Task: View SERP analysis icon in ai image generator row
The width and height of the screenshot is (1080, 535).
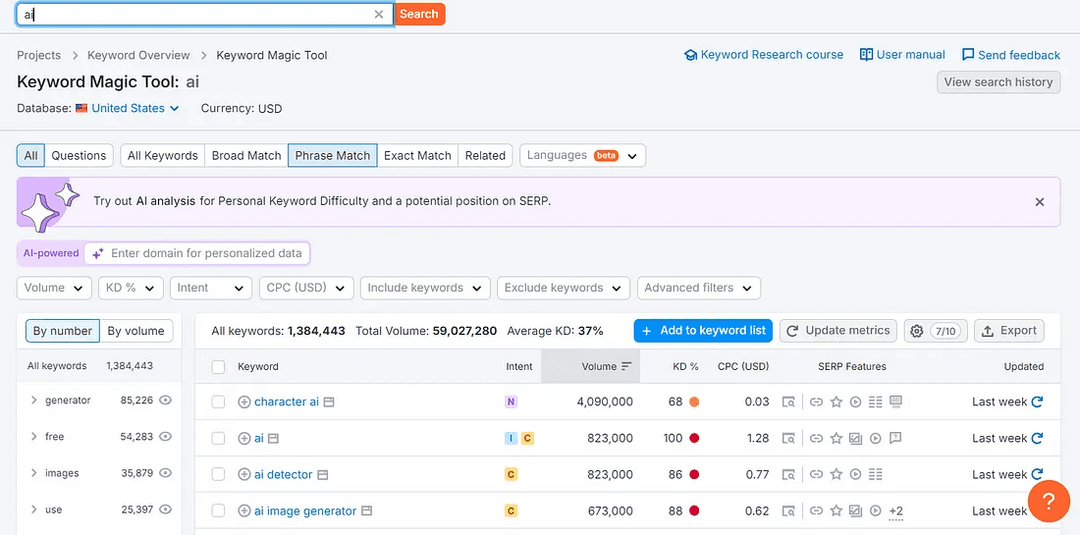Action: click(789, 511)
